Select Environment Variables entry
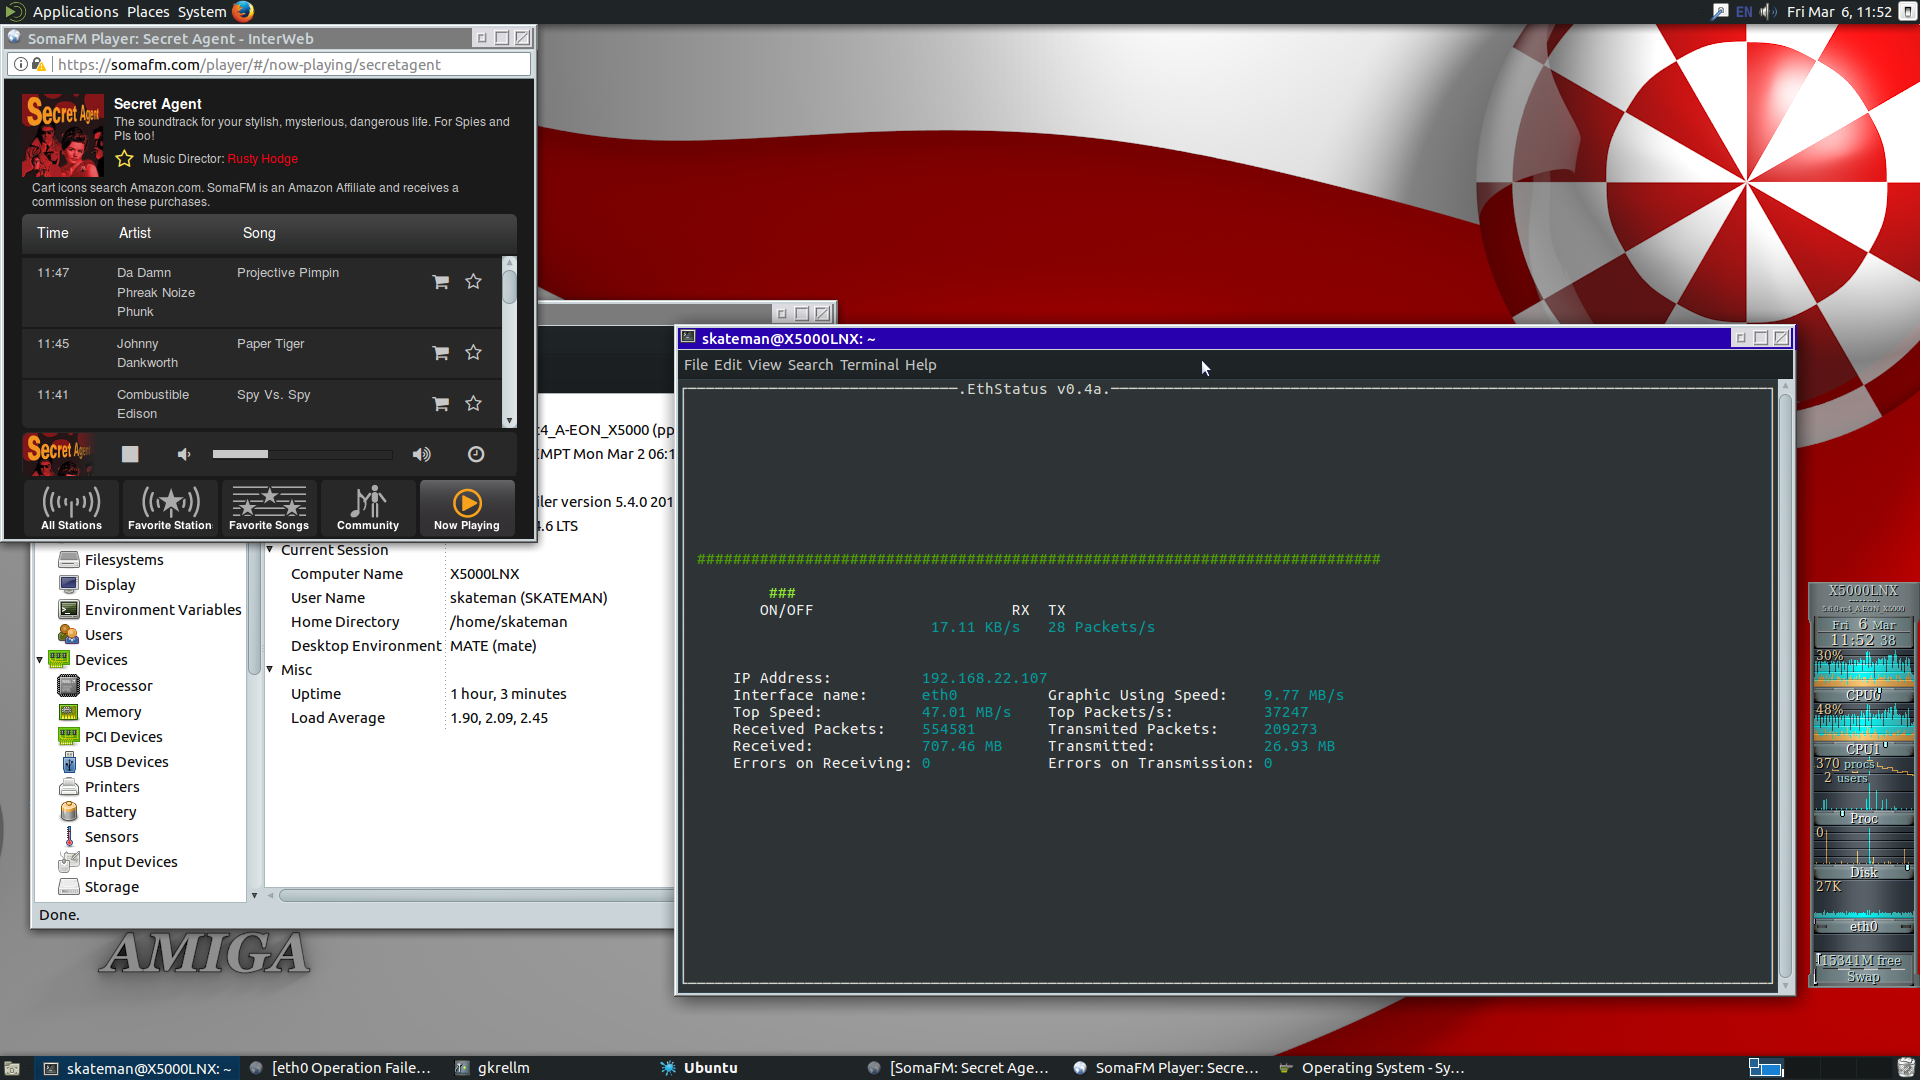The width and height of the screenshot is (1920, 1080). coord(163,610)
